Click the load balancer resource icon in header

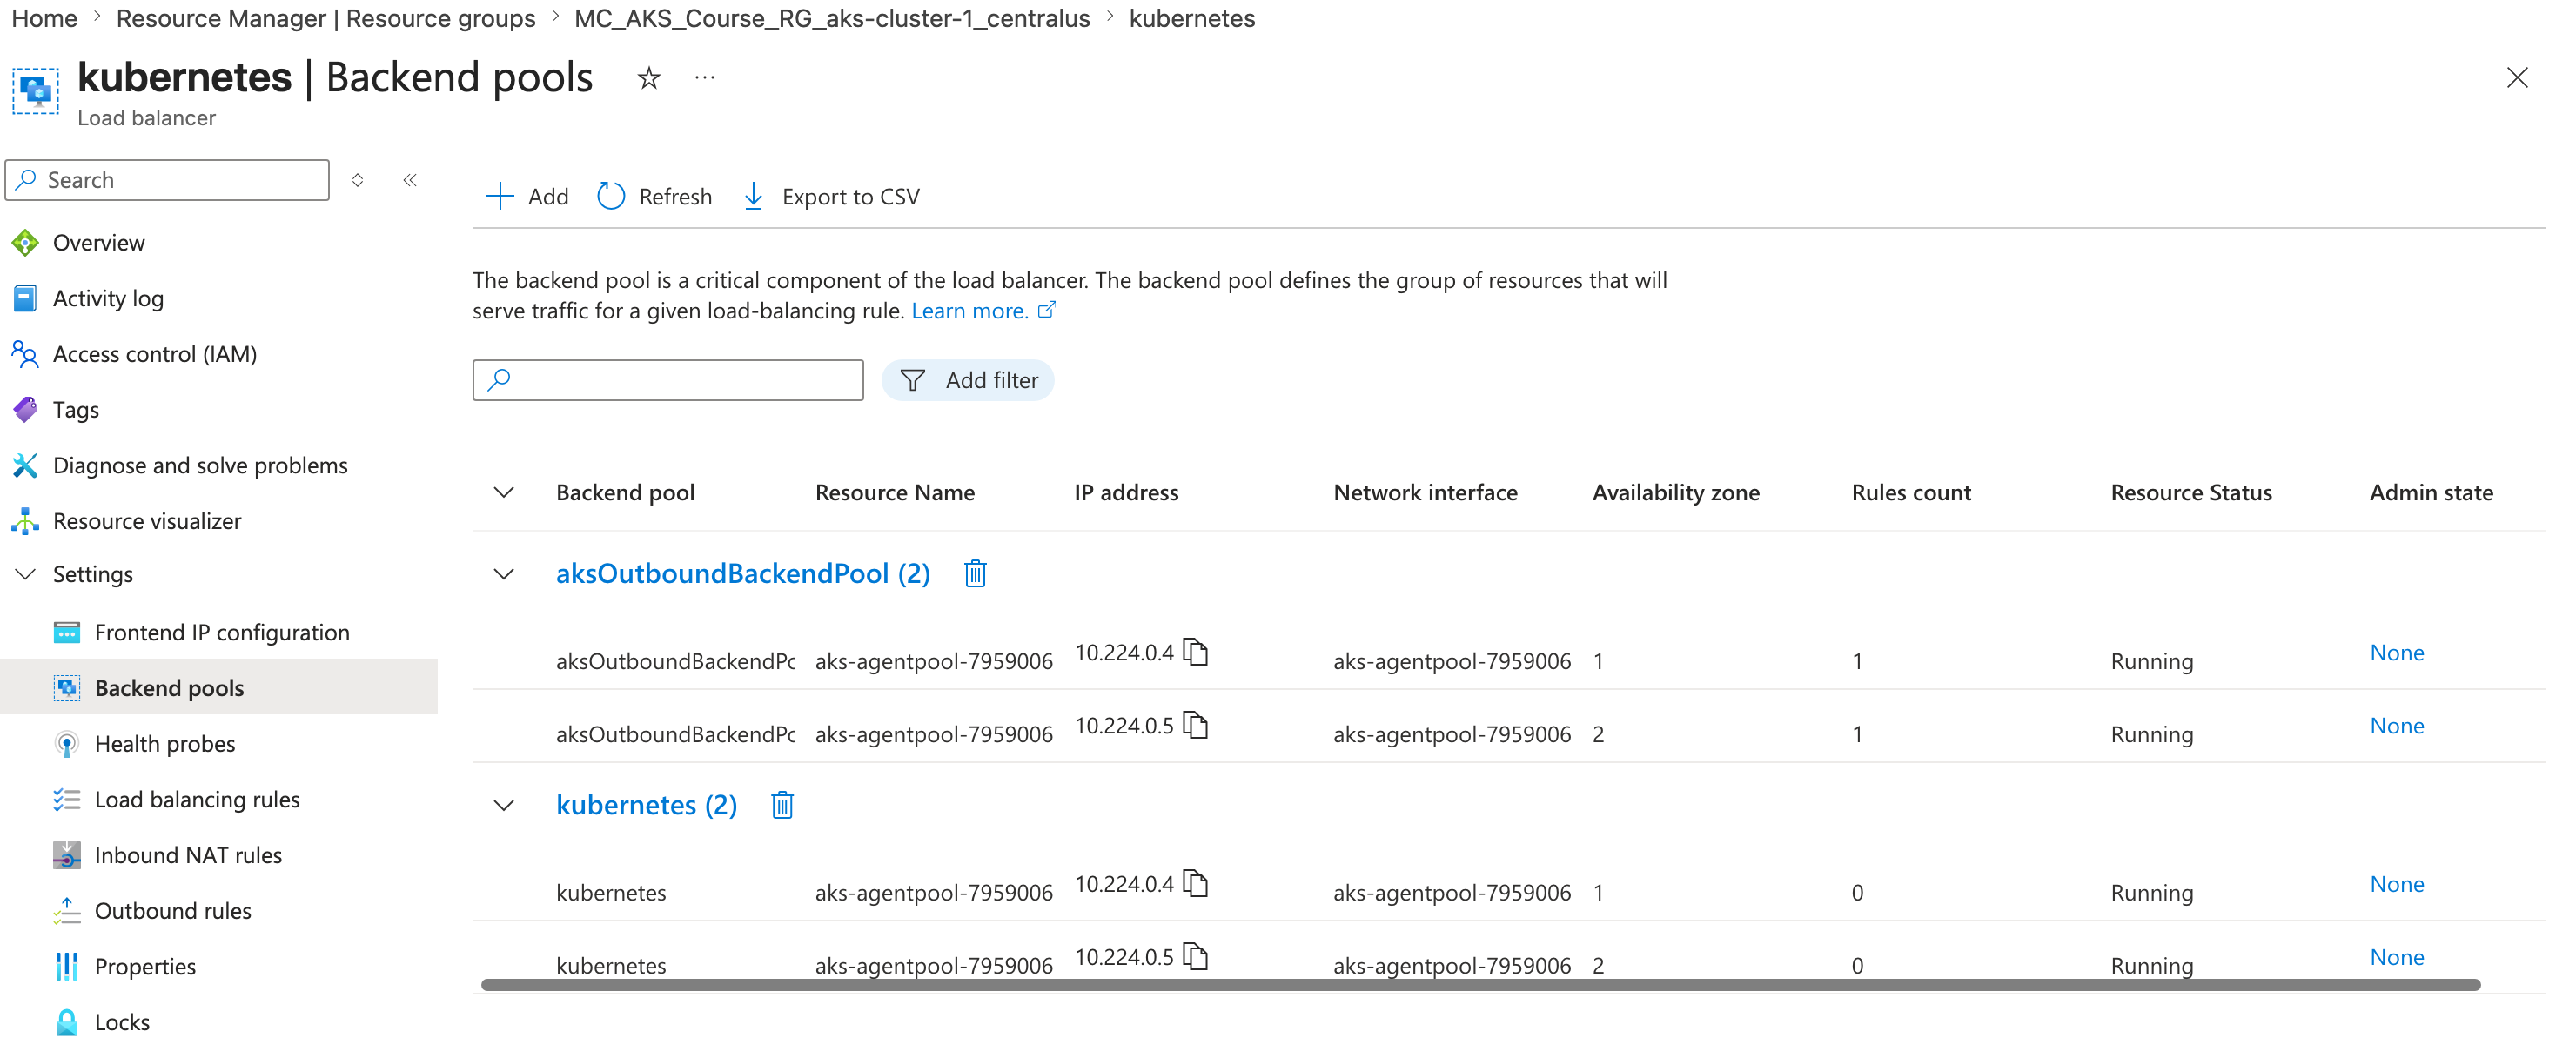tap(36, 91)
